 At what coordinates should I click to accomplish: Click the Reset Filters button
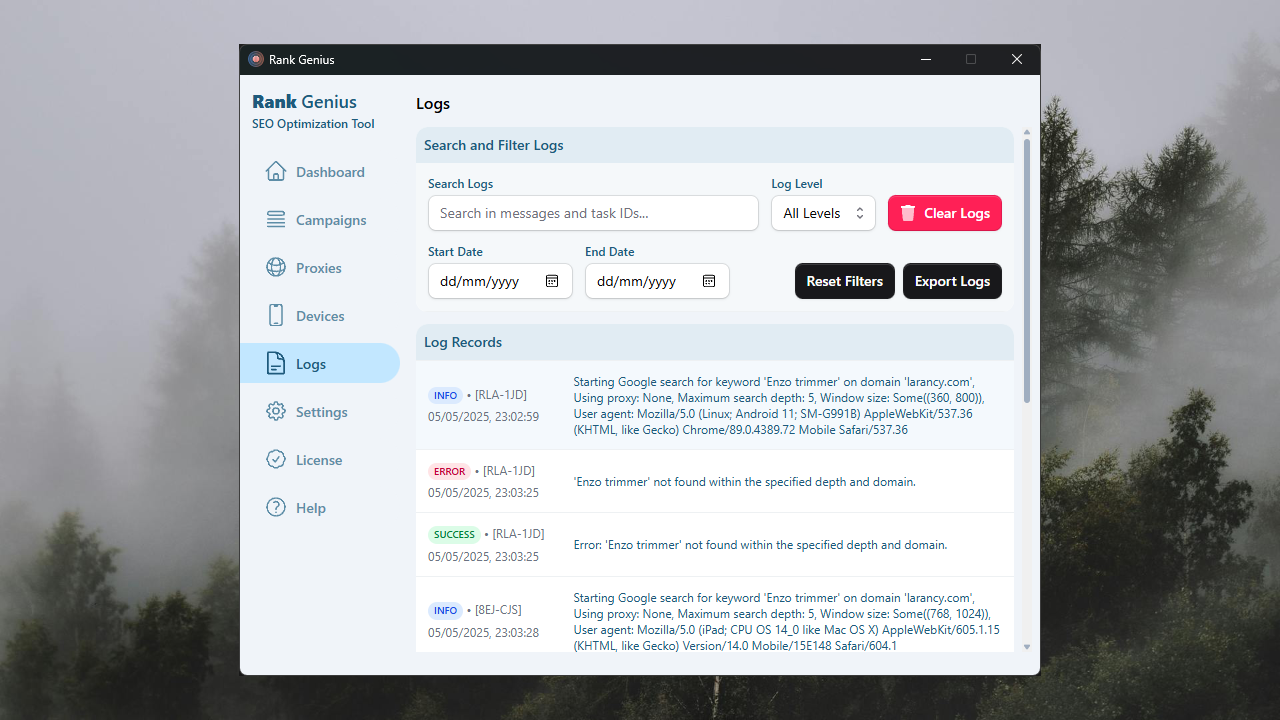(844, 281)
